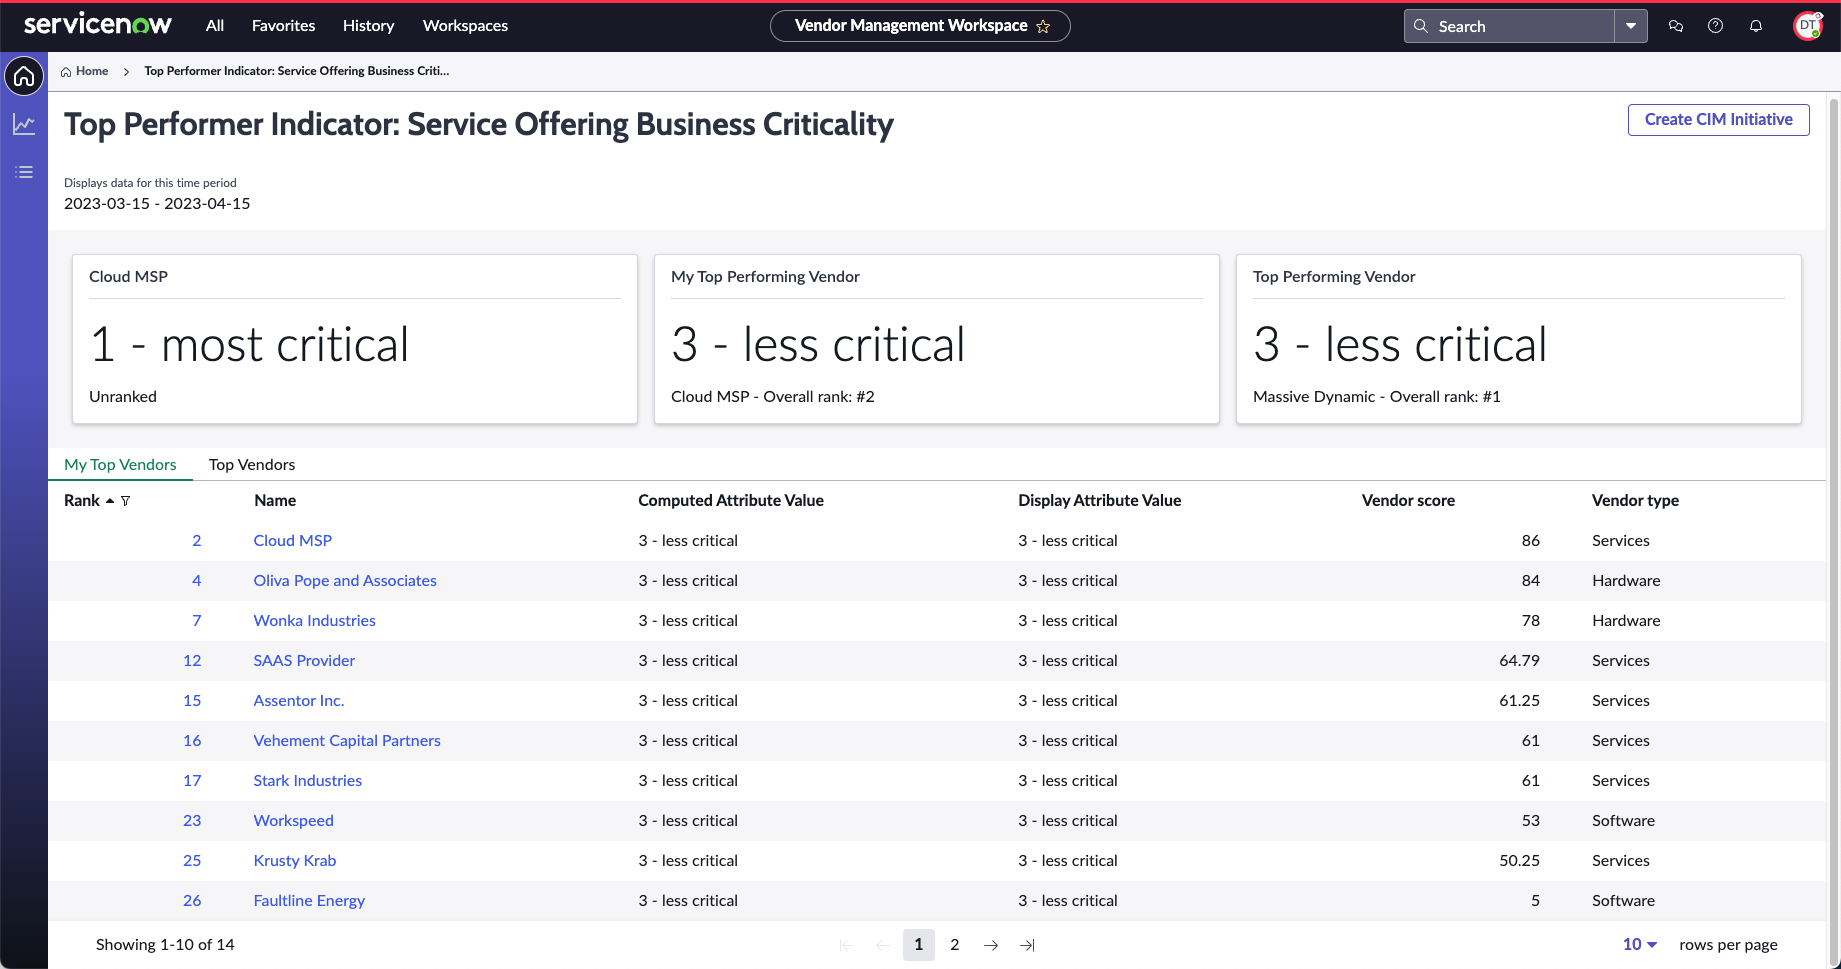Open the Oliva Pope and Associates link

[x=345, y=581]
